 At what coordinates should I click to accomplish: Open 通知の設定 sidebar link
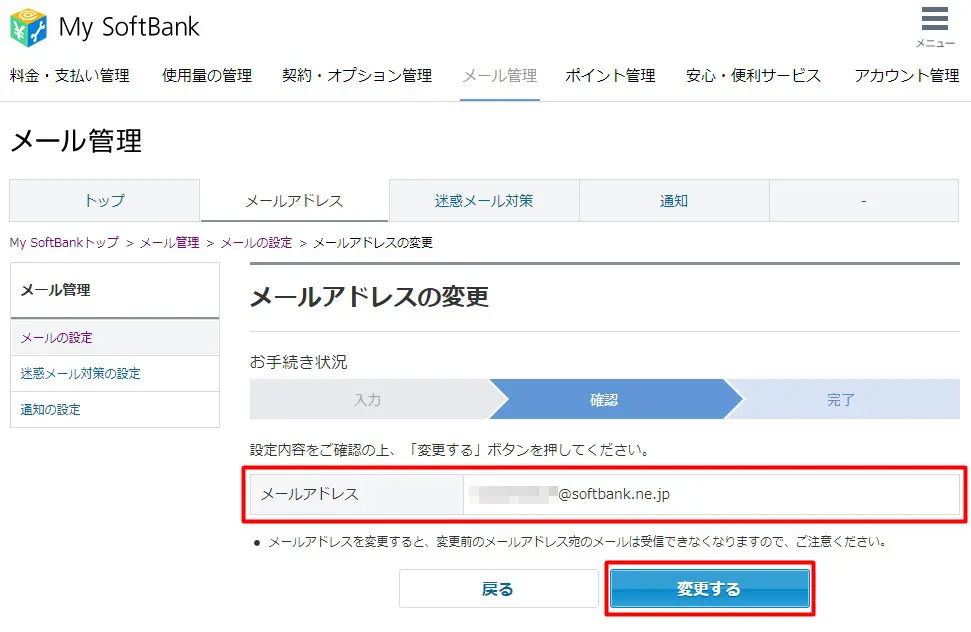tap(51, 410)
